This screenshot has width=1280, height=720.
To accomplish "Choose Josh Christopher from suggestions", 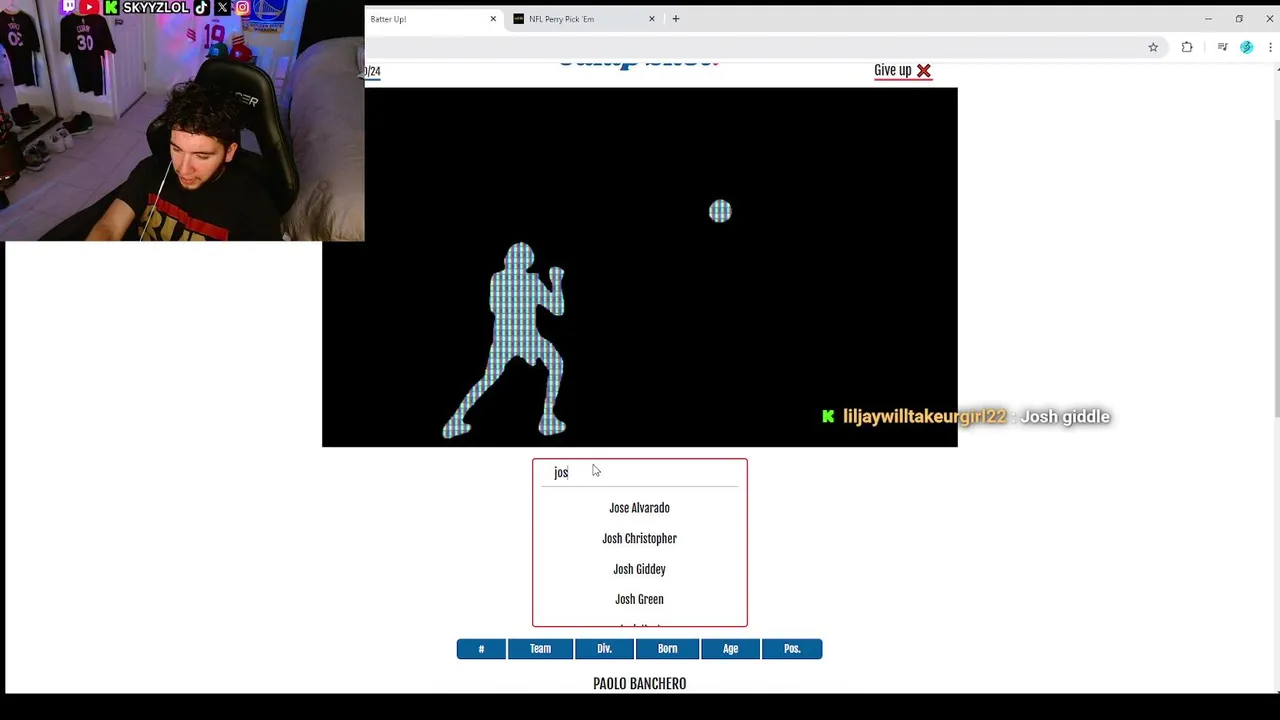I will coord(639,538).
